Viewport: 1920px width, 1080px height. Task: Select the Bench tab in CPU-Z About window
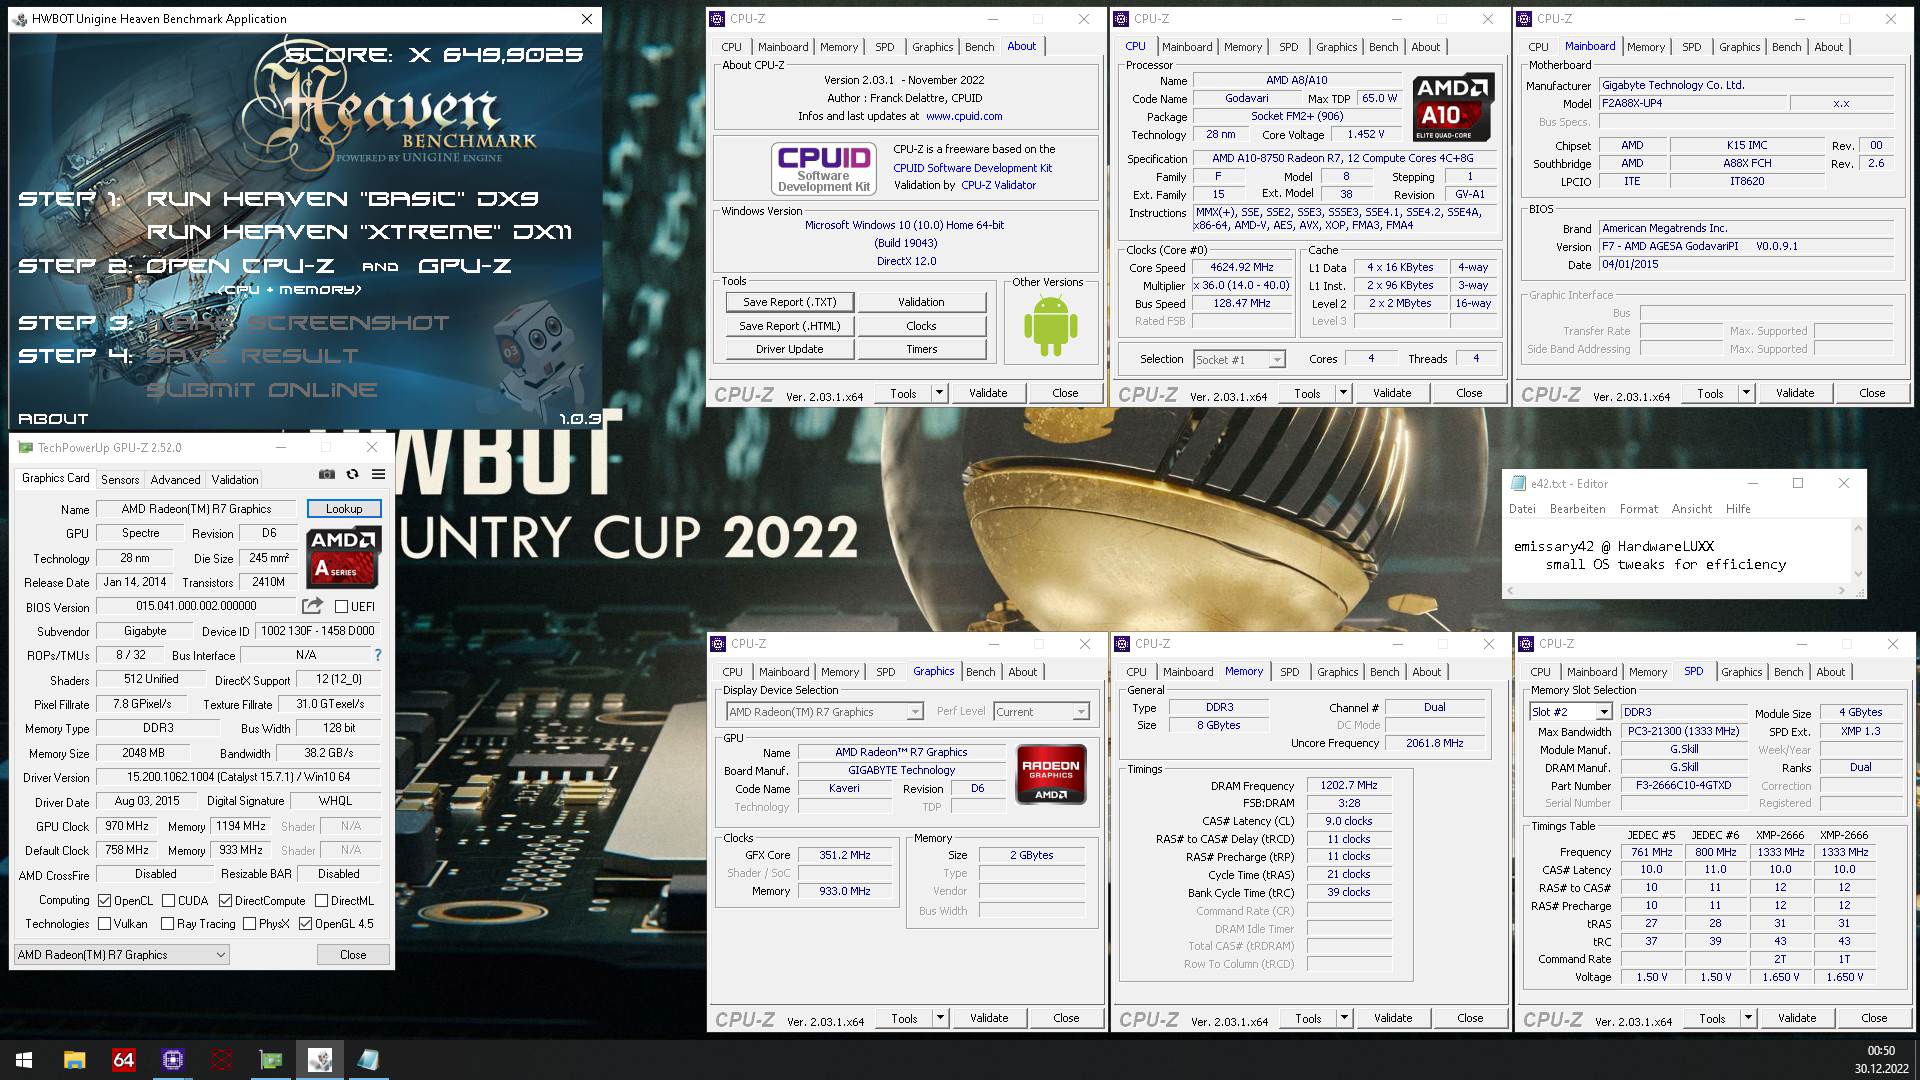(979, 47)
